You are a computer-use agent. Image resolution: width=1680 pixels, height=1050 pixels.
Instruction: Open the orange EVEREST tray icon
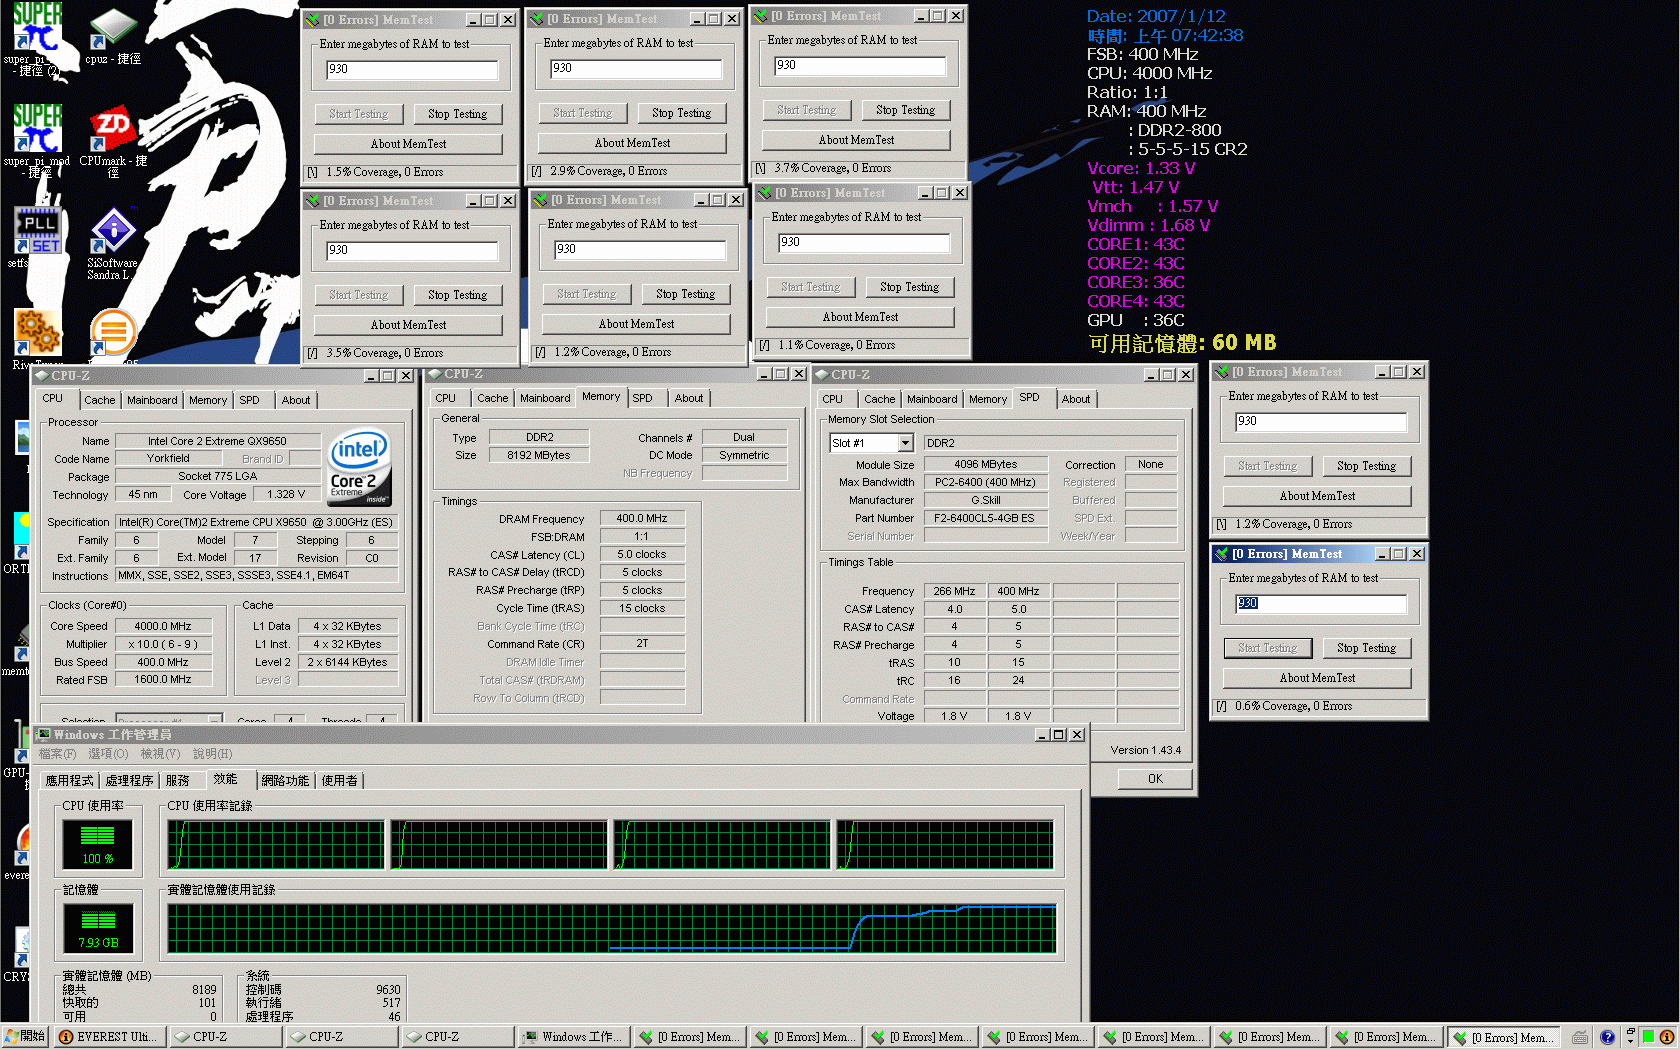coord(1667,1037)
